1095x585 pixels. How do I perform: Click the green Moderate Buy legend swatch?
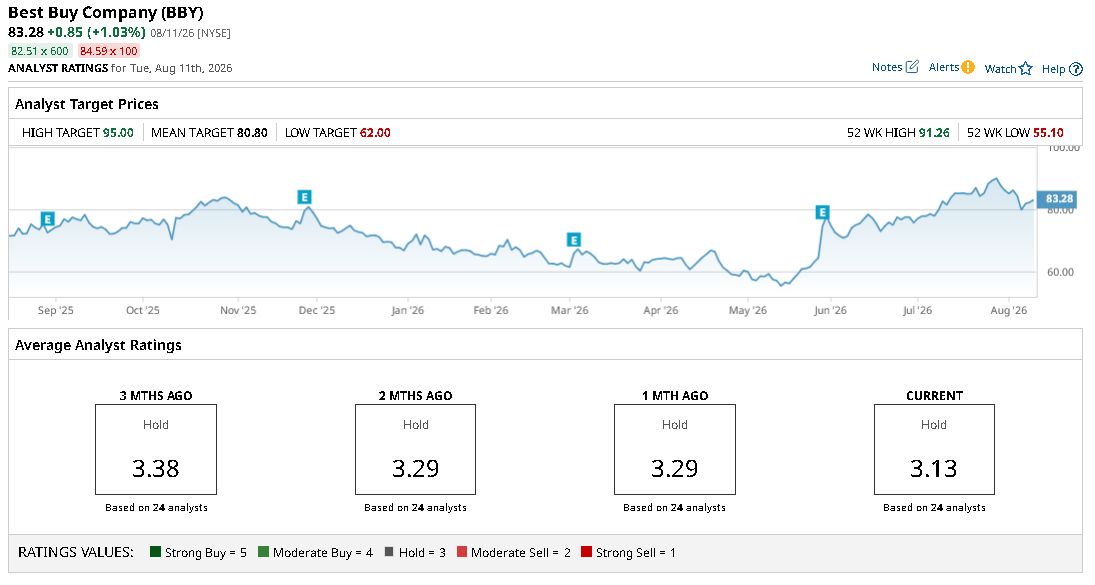(x=263, y=551)
